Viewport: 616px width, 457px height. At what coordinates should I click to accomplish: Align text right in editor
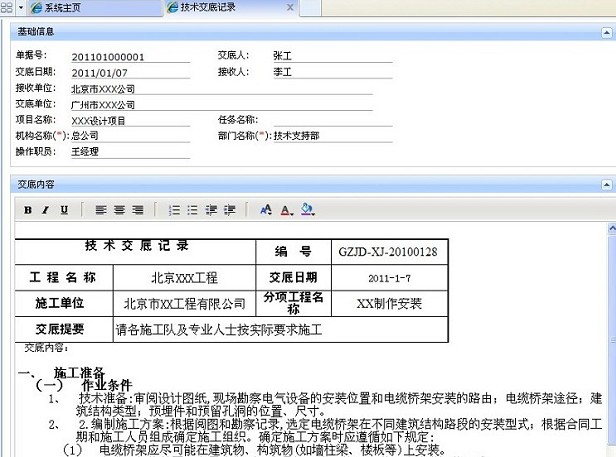click(137, 210)
